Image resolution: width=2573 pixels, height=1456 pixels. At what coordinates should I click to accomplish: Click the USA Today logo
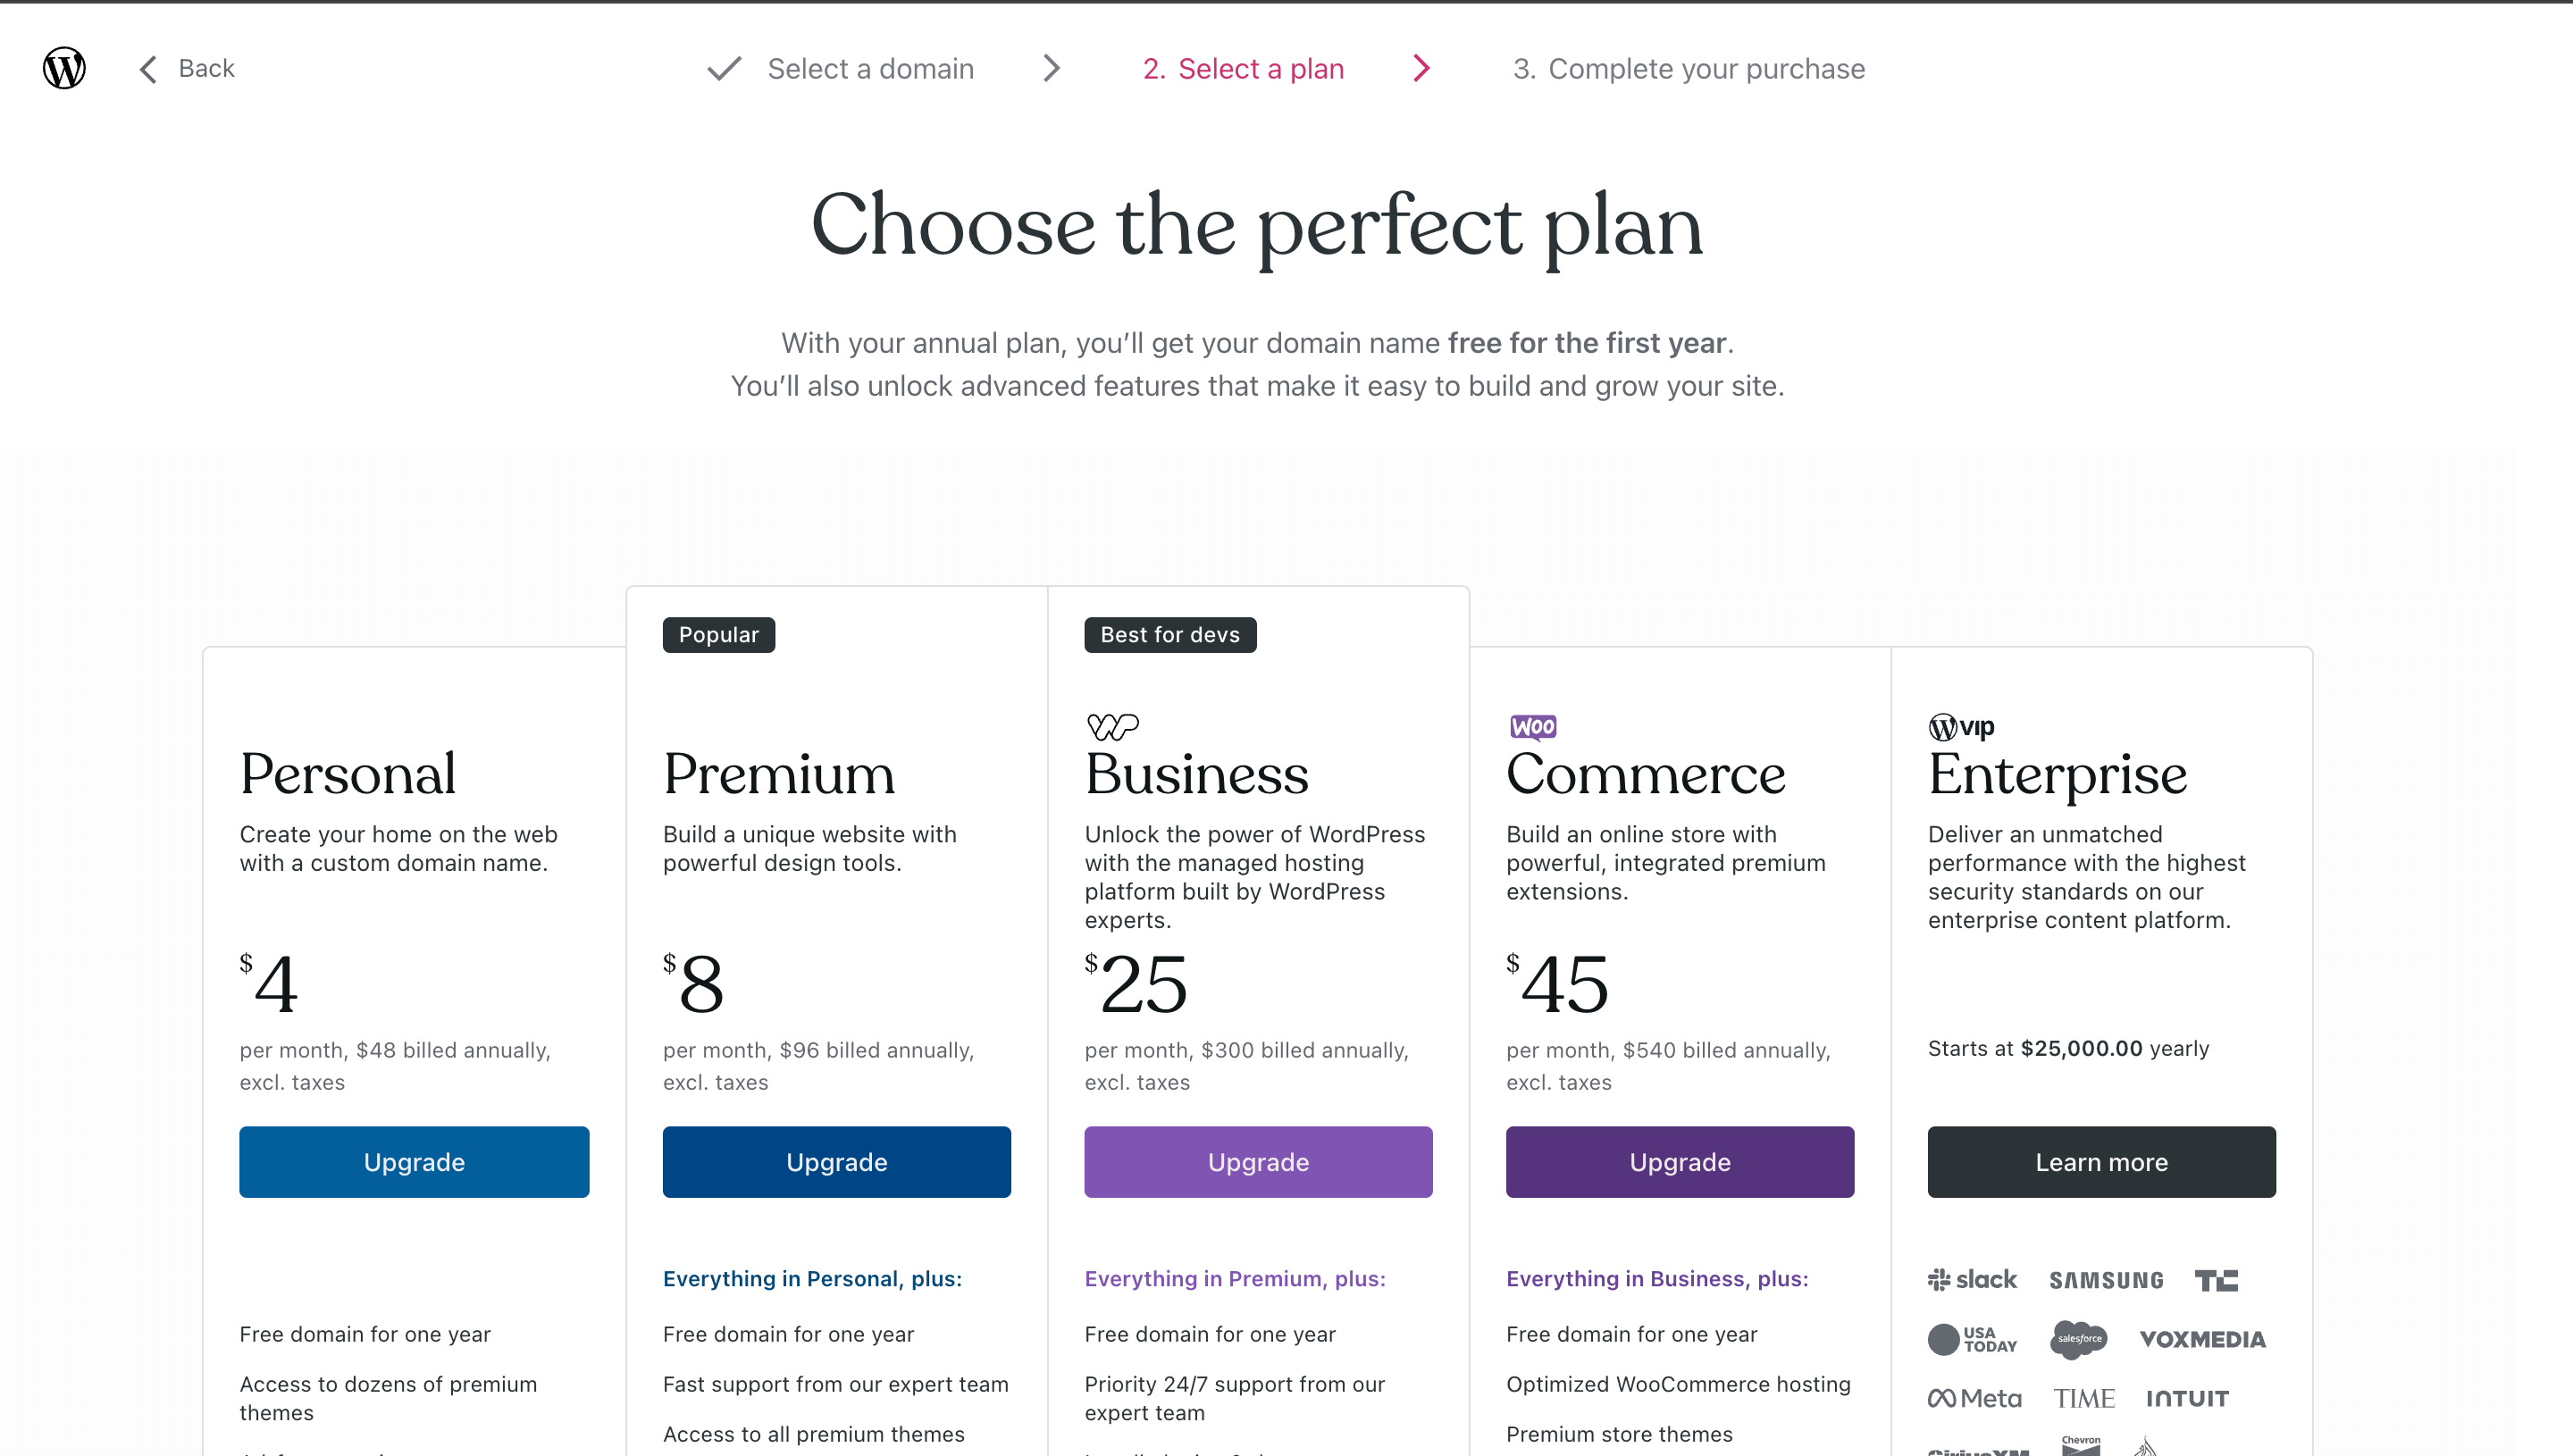point(1972,1339)
